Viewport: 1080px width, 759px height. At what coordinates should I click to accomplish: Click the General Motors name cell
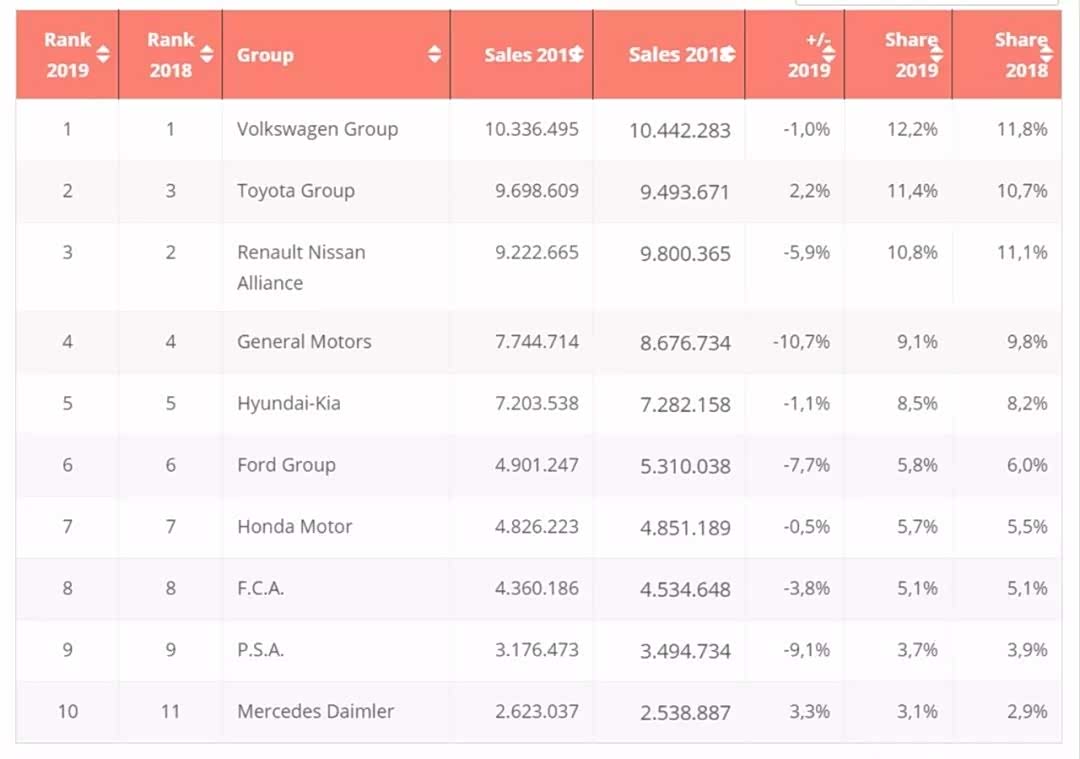coord(304,342)
